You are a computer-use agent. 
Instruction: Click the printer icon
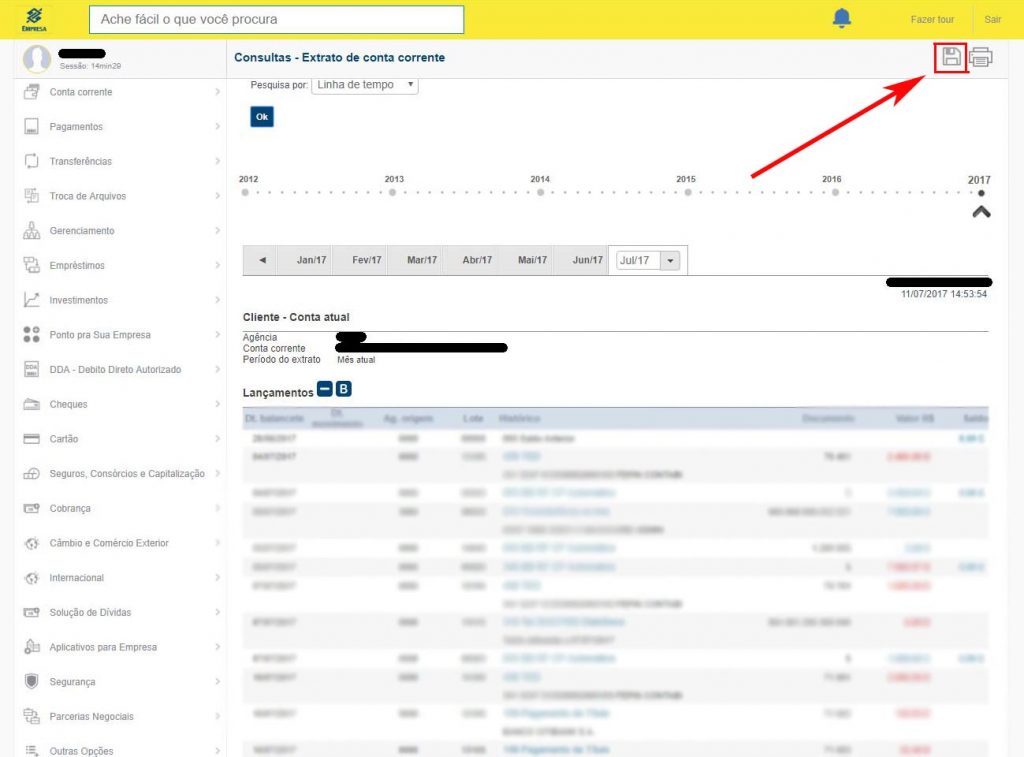point(980,58)
